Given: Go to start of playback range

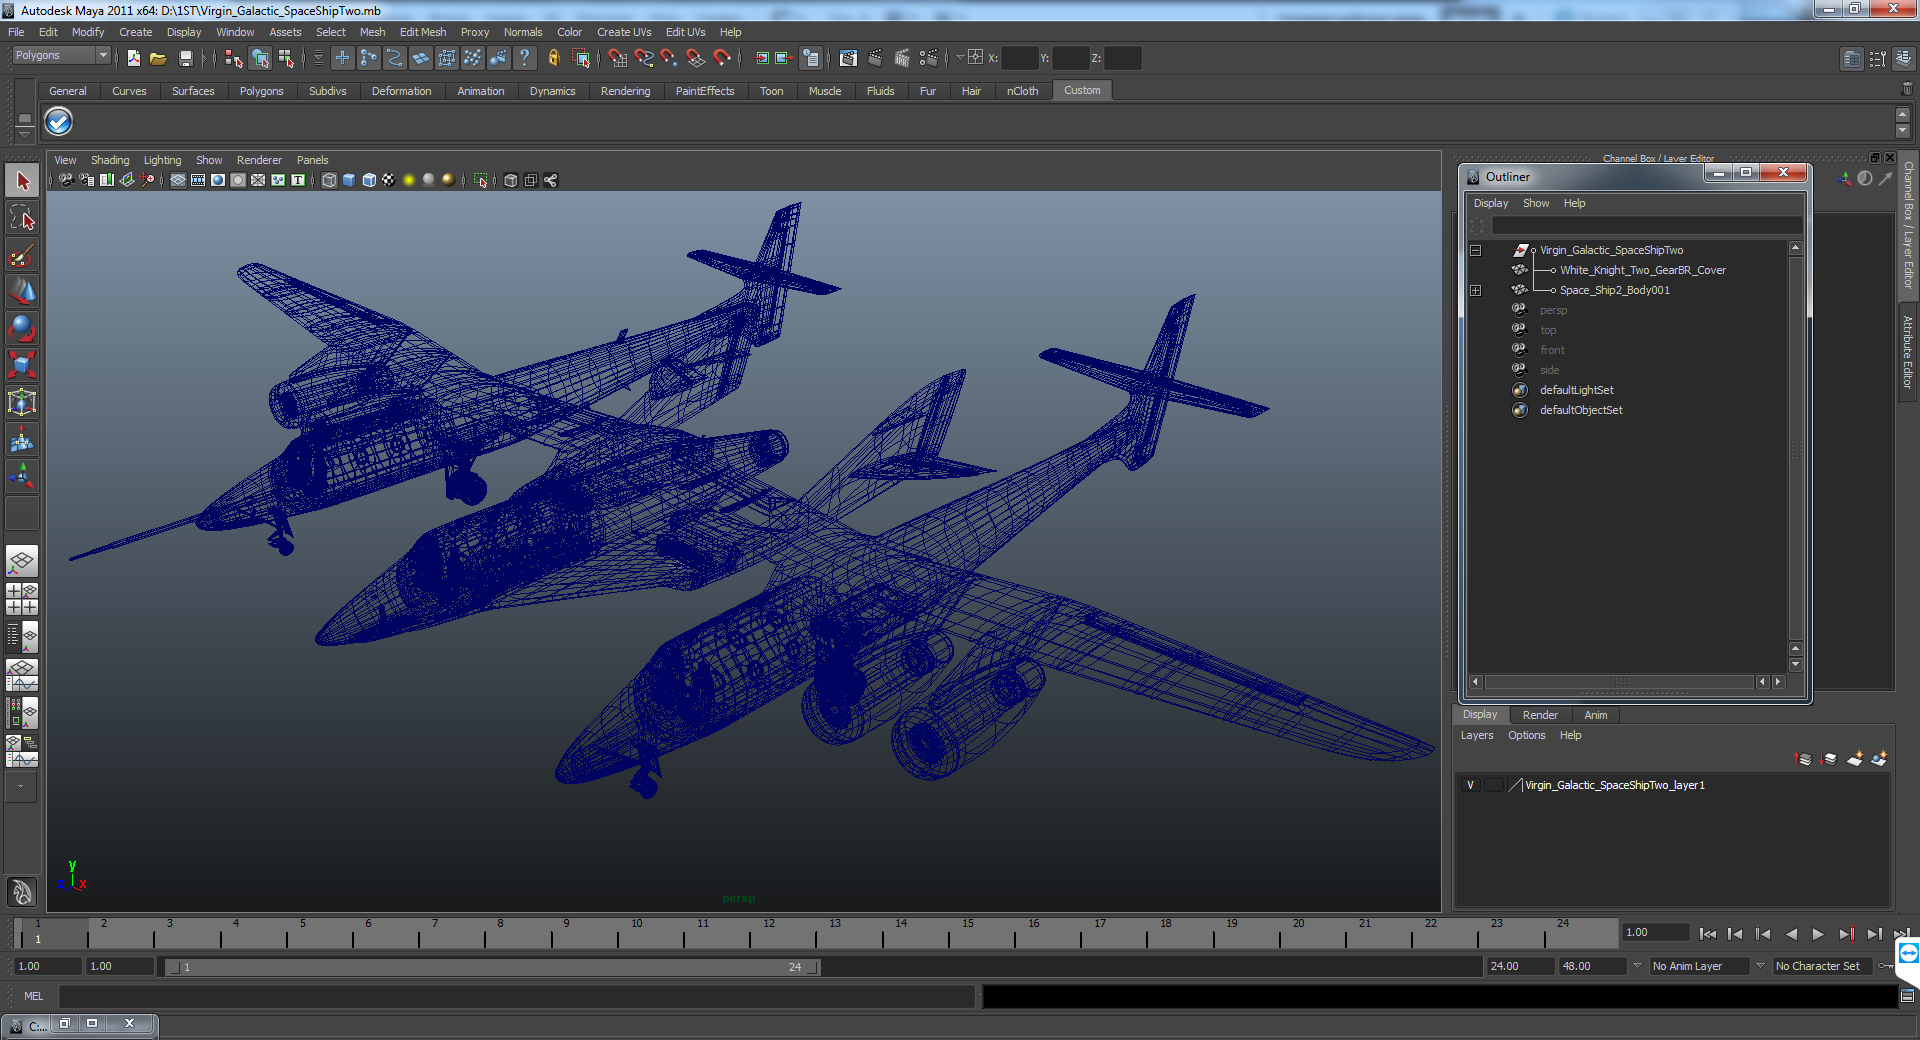Looking at the screenshot, I should pyautogui.click(x=1708, y=934).
